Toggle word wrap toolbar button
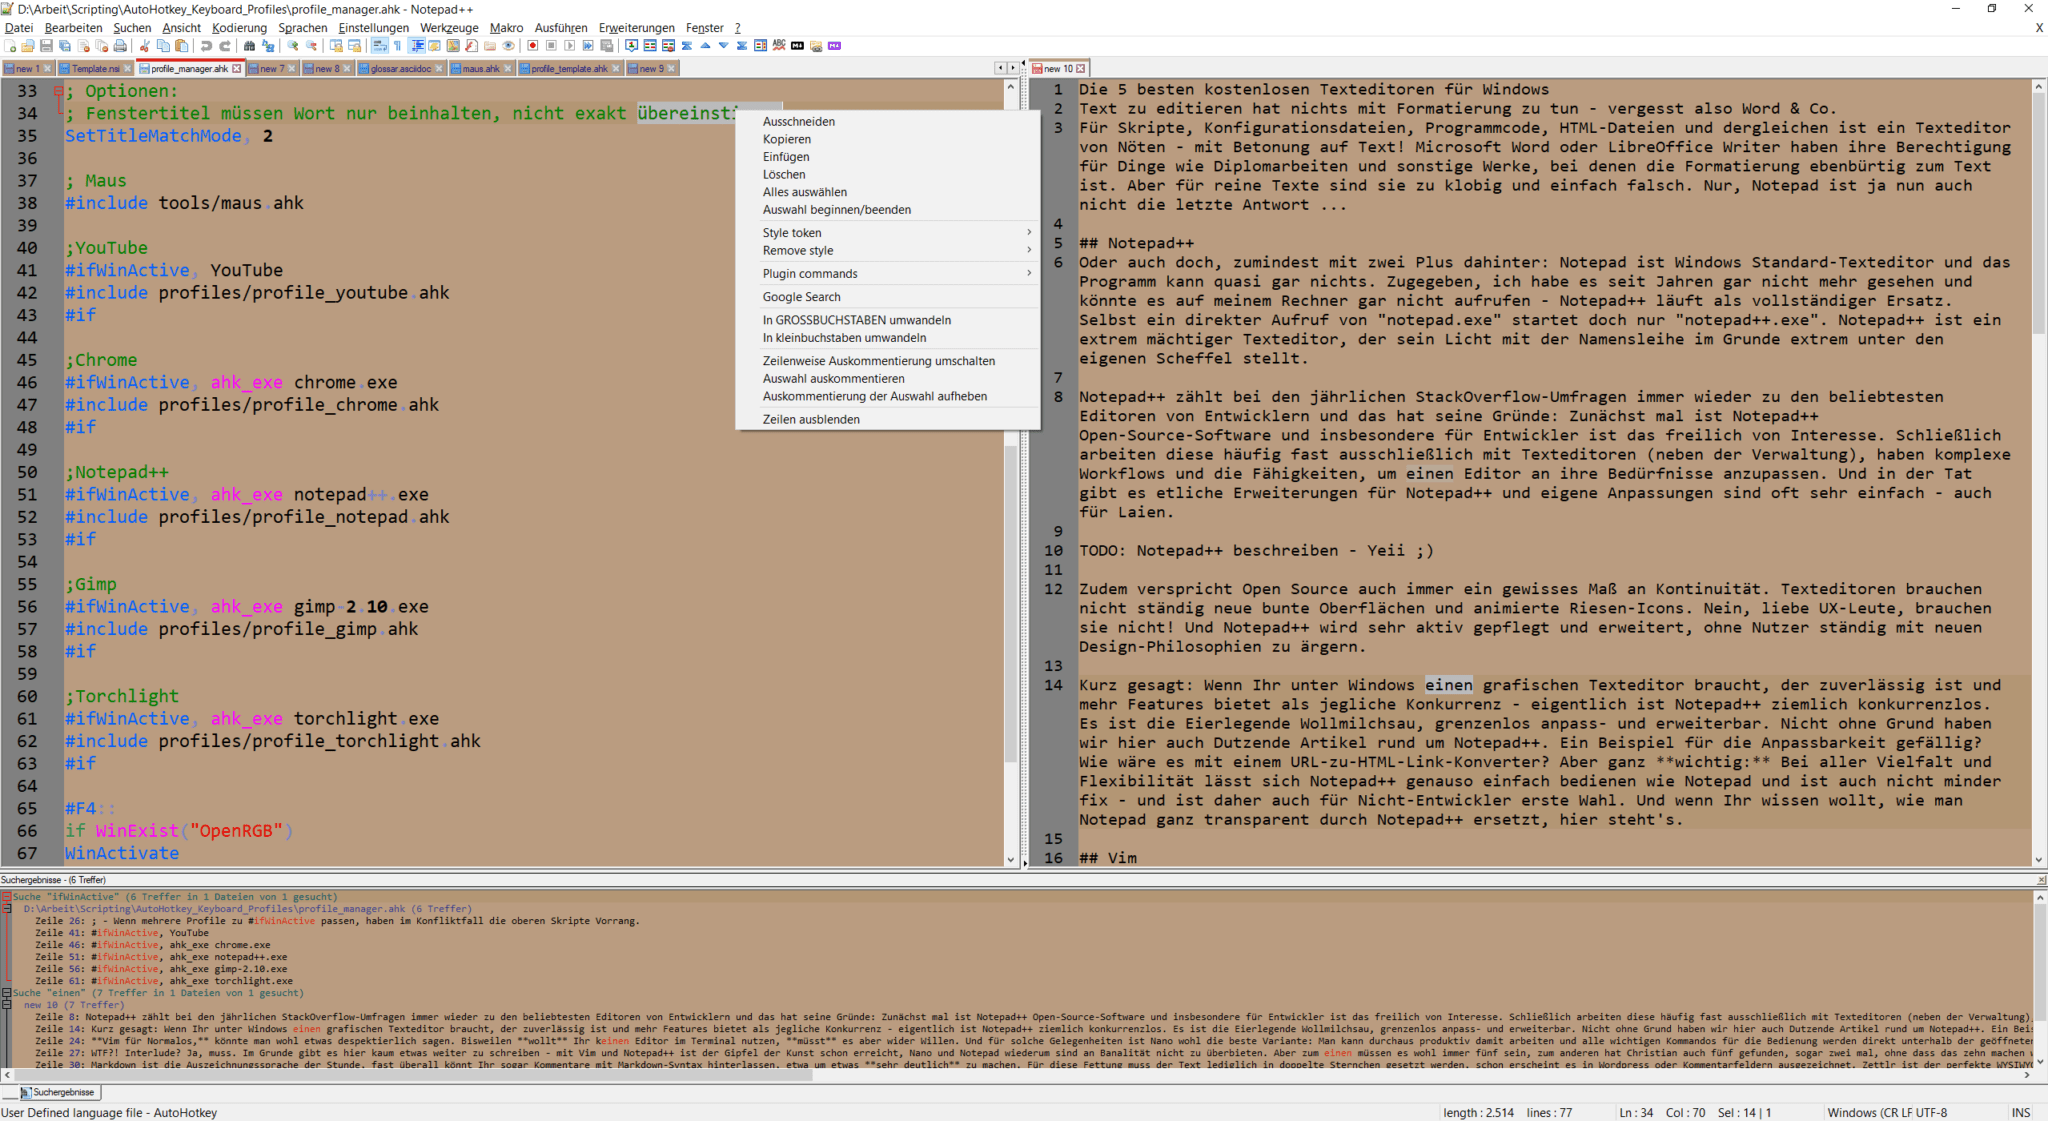The height and width of the screenshot is (1121, 2048). pos(380,46)
